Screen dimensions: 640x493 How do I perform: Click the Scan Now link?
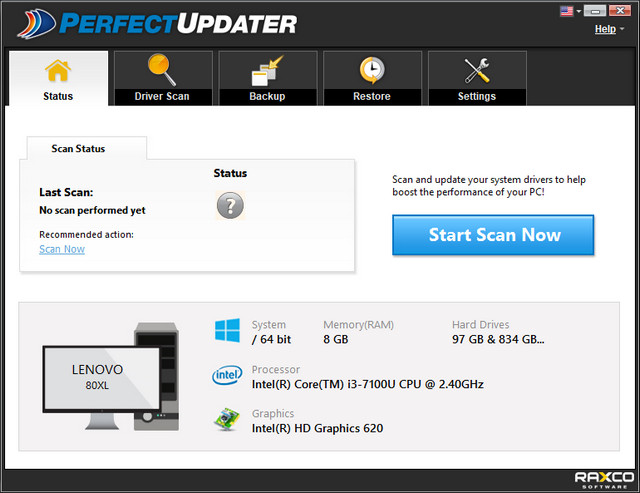coord(62,249)
